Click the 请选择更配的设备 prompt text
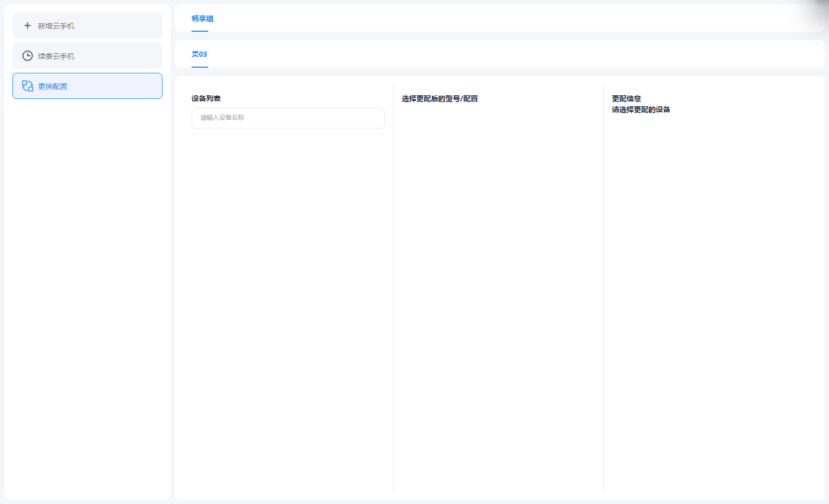 [641, 109]
